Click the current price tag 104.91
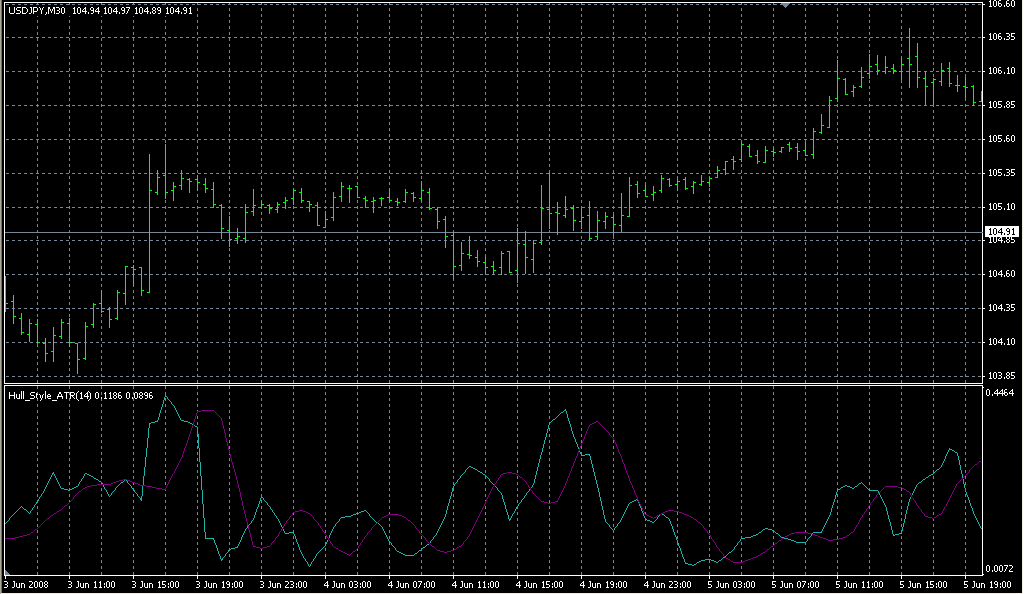1024x594 pixels. point(1001,232)
